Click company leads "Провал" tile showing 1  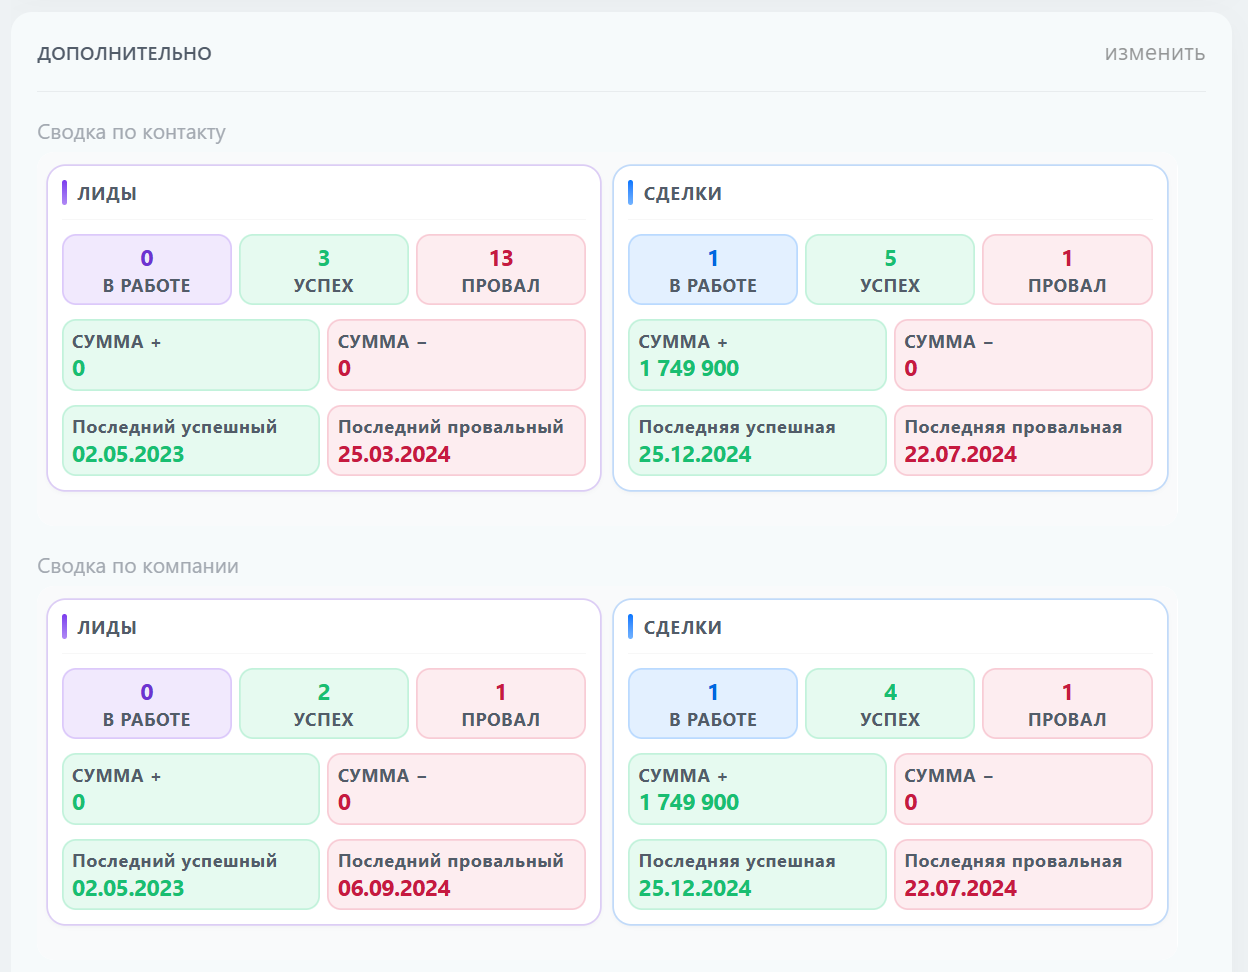[500, 704]
